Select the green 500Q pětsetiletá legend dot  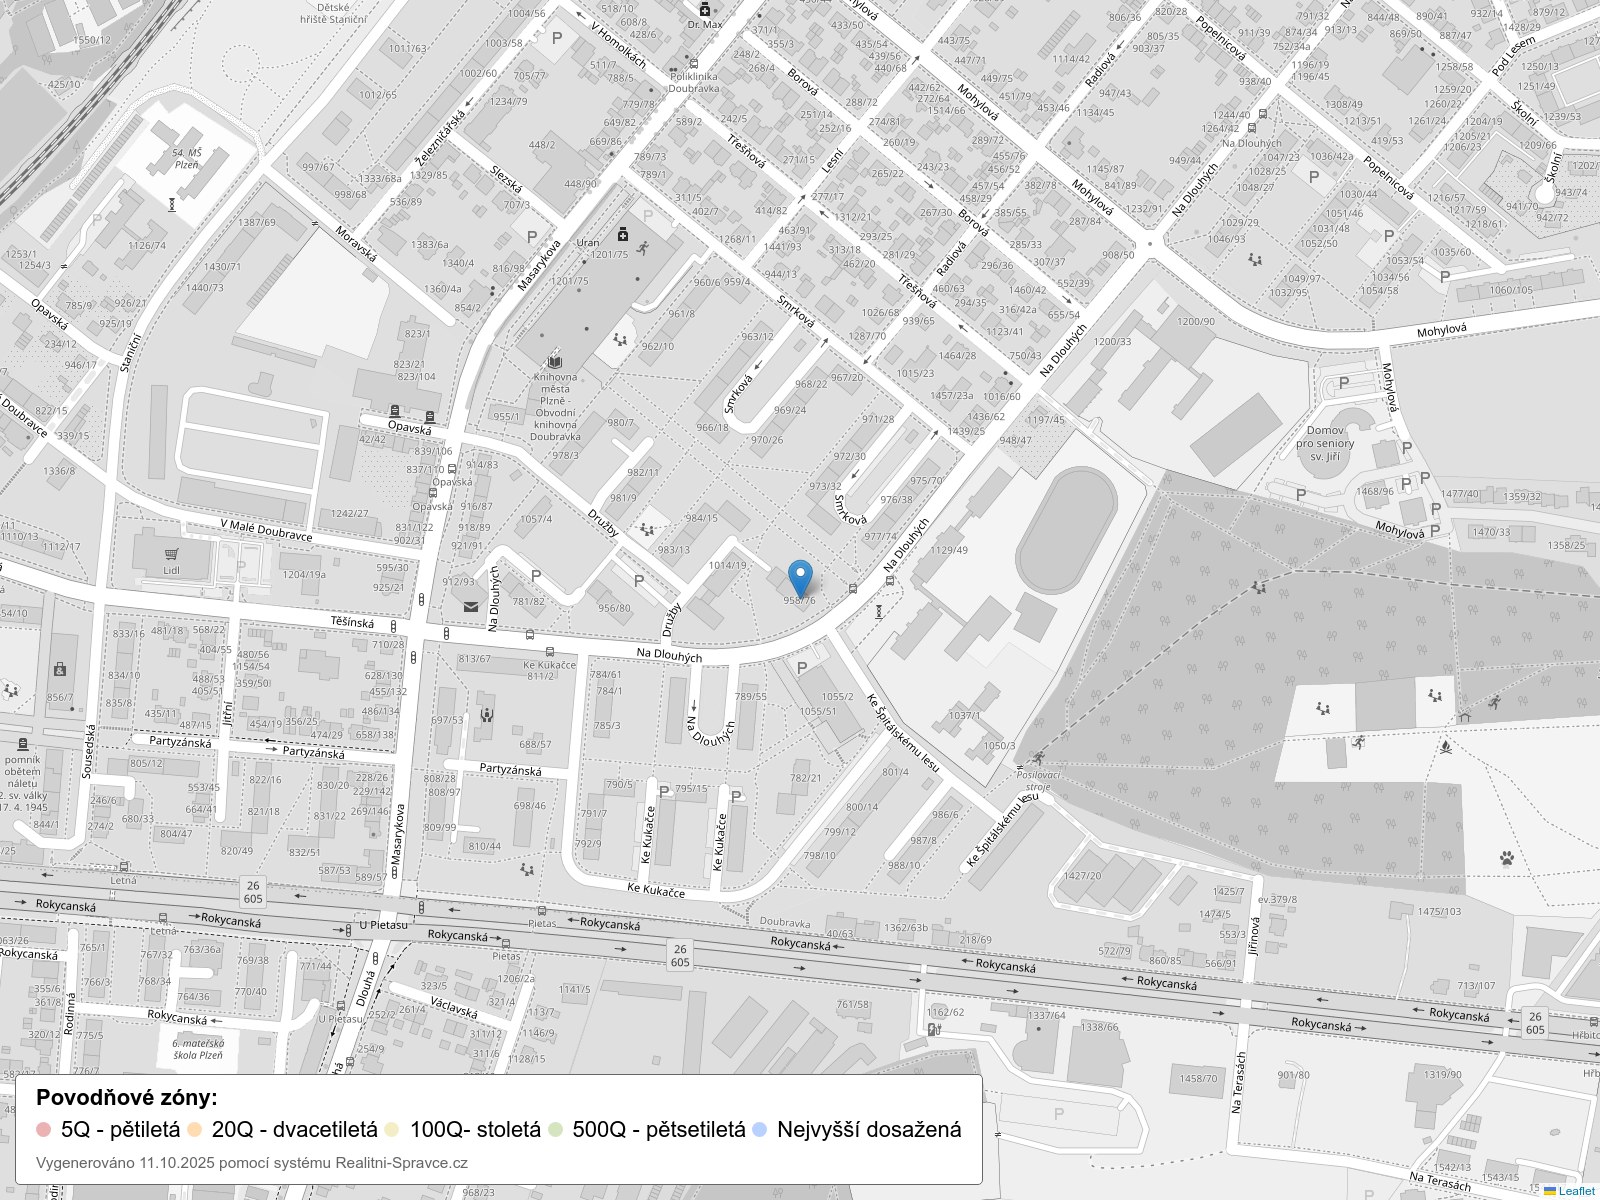(x=555, y=1130)
